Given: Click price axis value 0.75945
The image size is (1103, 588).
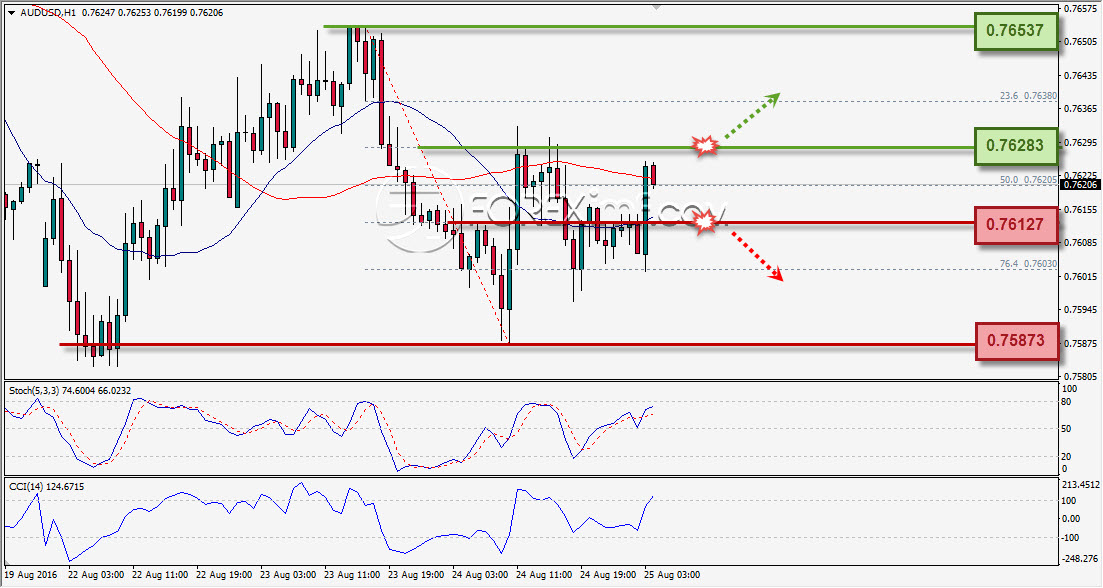Looking at the screenshot, I should click(1081, 309).
